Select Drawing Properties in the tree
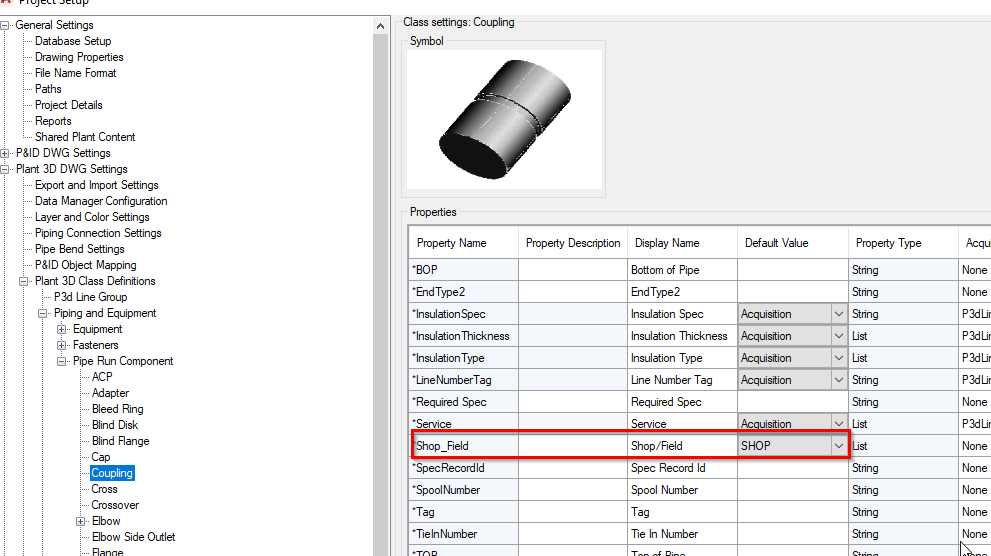The height and width of the screenshot is (556, 991). [x=79, y=57]
